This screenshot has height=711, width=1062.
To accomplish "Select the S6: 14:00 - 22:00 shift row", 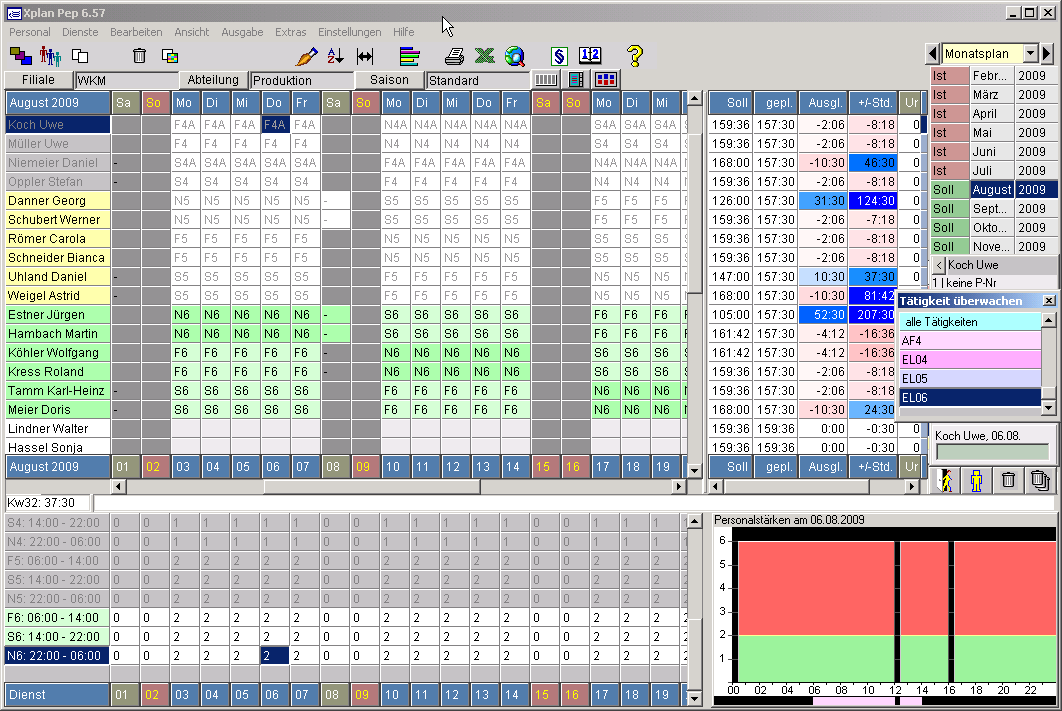I will [x=58, y=637].
